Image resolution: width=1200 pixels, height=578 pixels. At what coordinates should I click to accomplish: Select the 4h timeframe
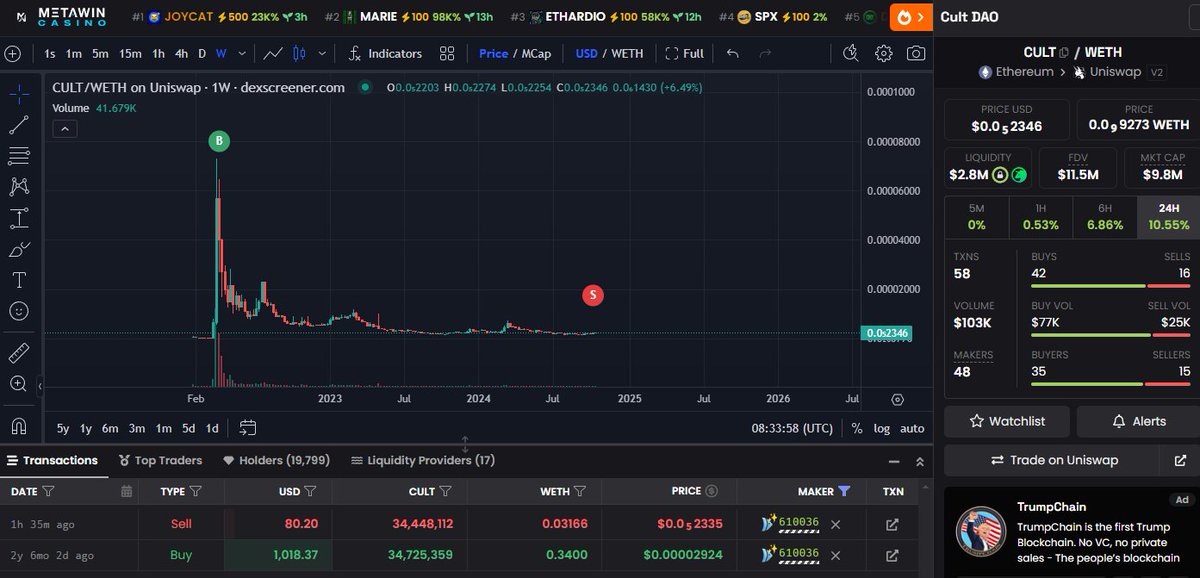click(x=181, y=53)
